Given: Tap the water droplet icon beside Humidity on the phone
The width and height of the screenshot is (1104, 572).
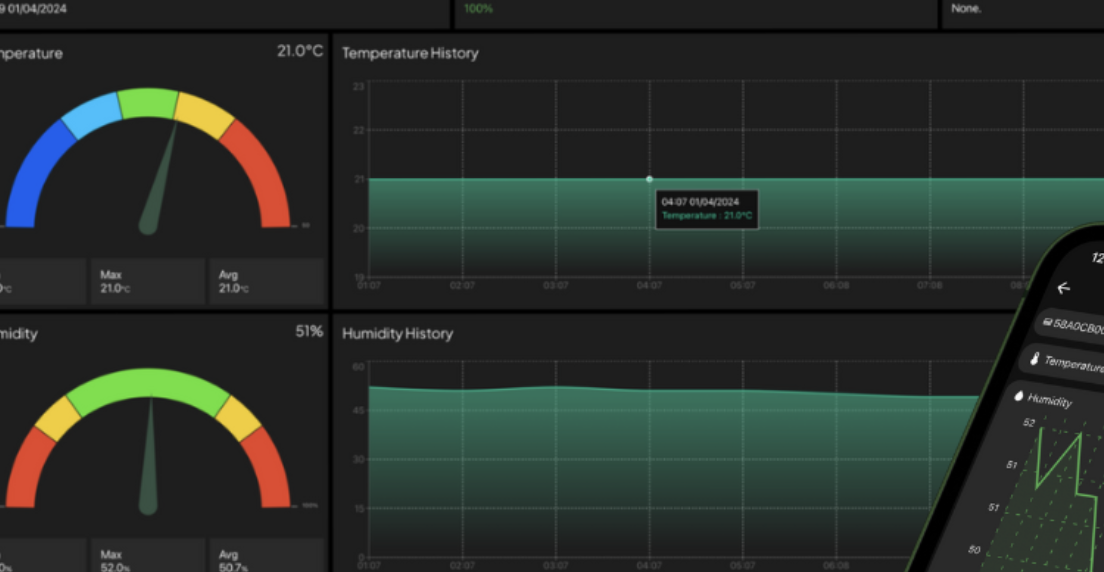Looking at the screenshot, I should click(1018, 396).
